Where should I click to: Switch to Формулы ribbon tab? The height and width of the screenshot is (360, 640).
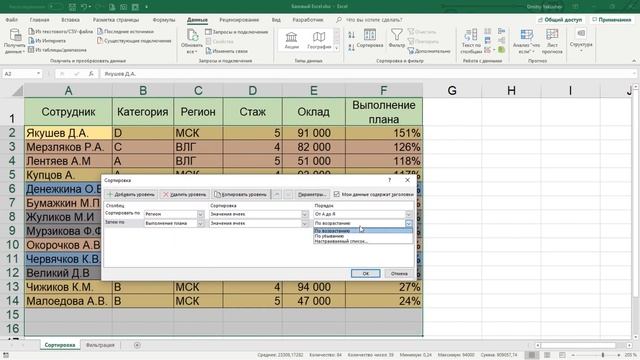[164, 20]
